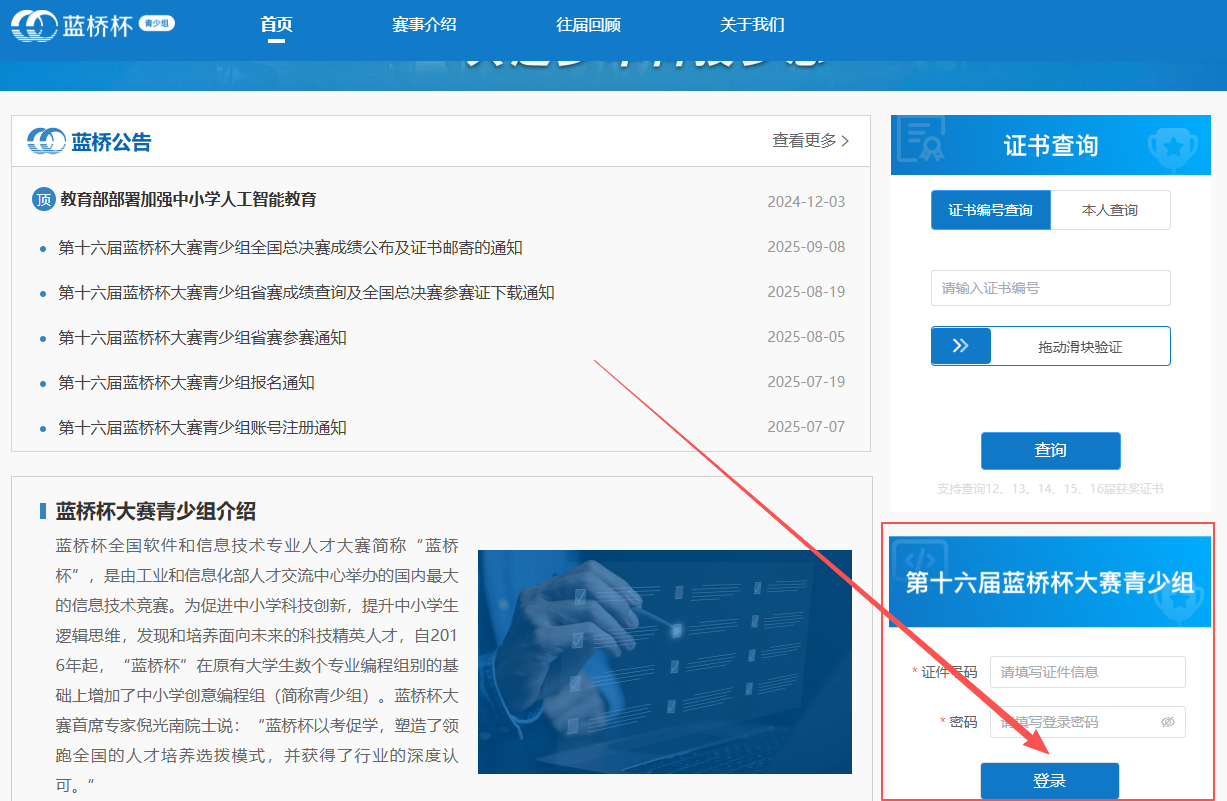1227x801 pixels.
Task: Open 第十六届蓝桥杯大赛青少组省赛参赛通知 announcement
Action: 202,338
